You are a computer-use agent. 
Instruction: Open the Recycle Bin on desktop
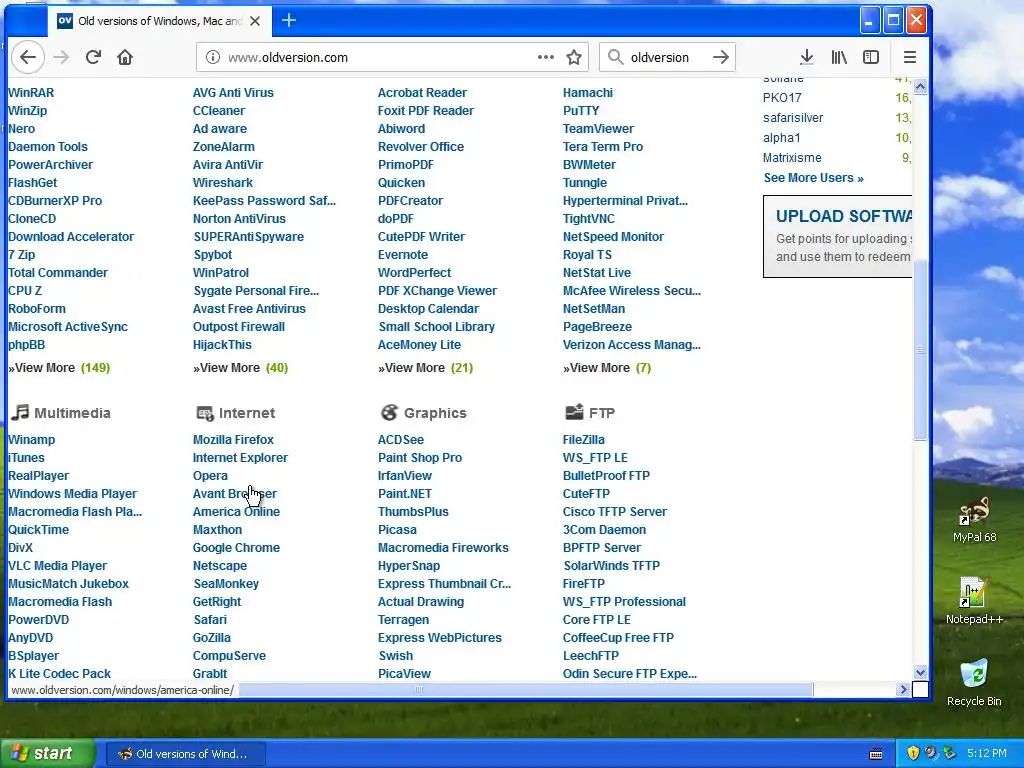(974, 682)
